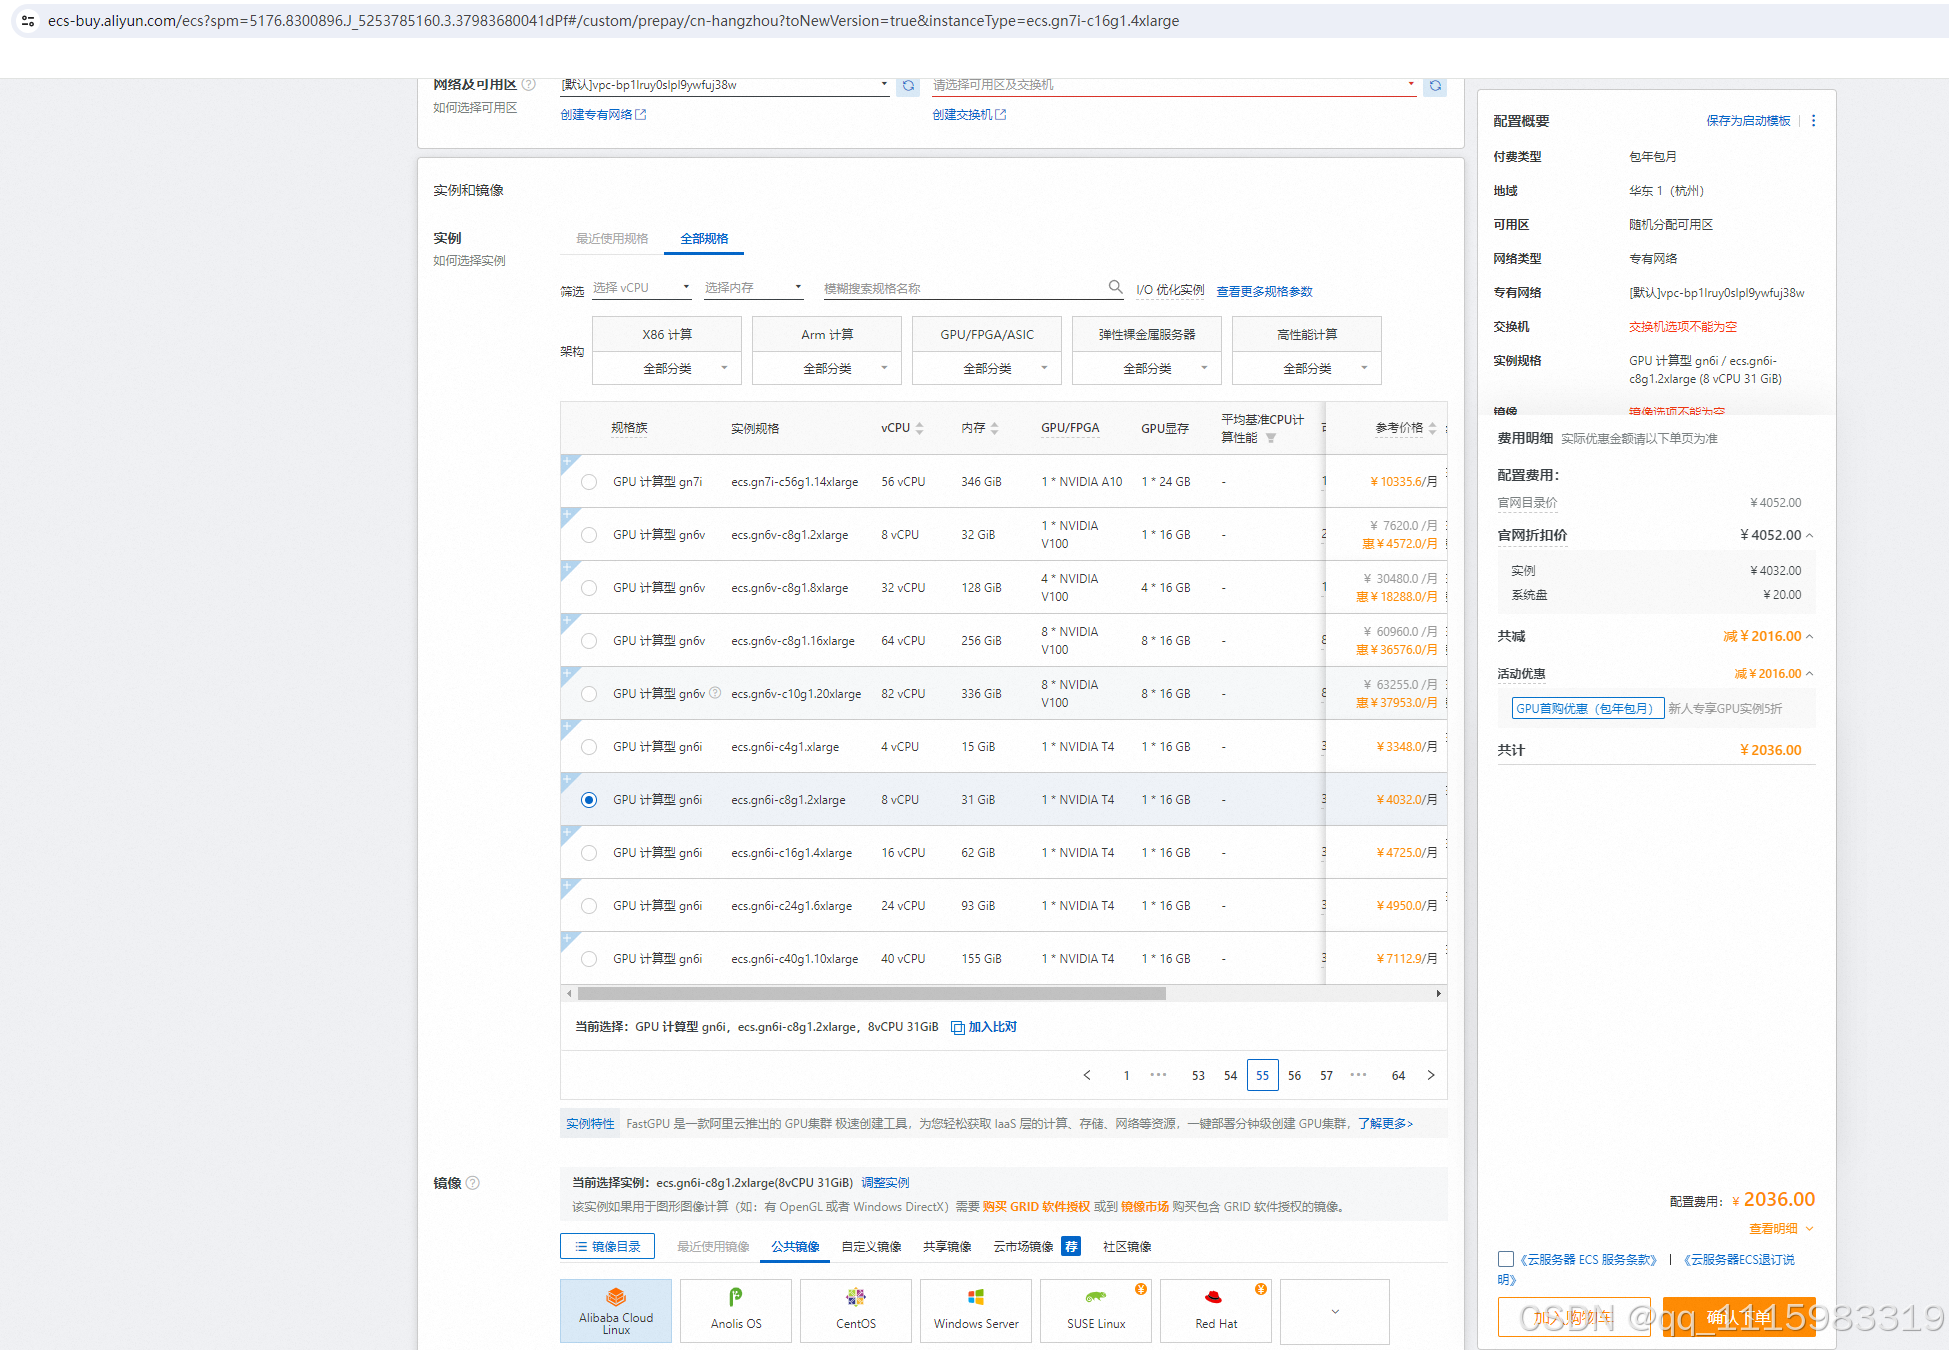Switch to the 最近使用规格 tab
The image size is (1949, 1350).
pyautogui.click(x=612, y=239)
